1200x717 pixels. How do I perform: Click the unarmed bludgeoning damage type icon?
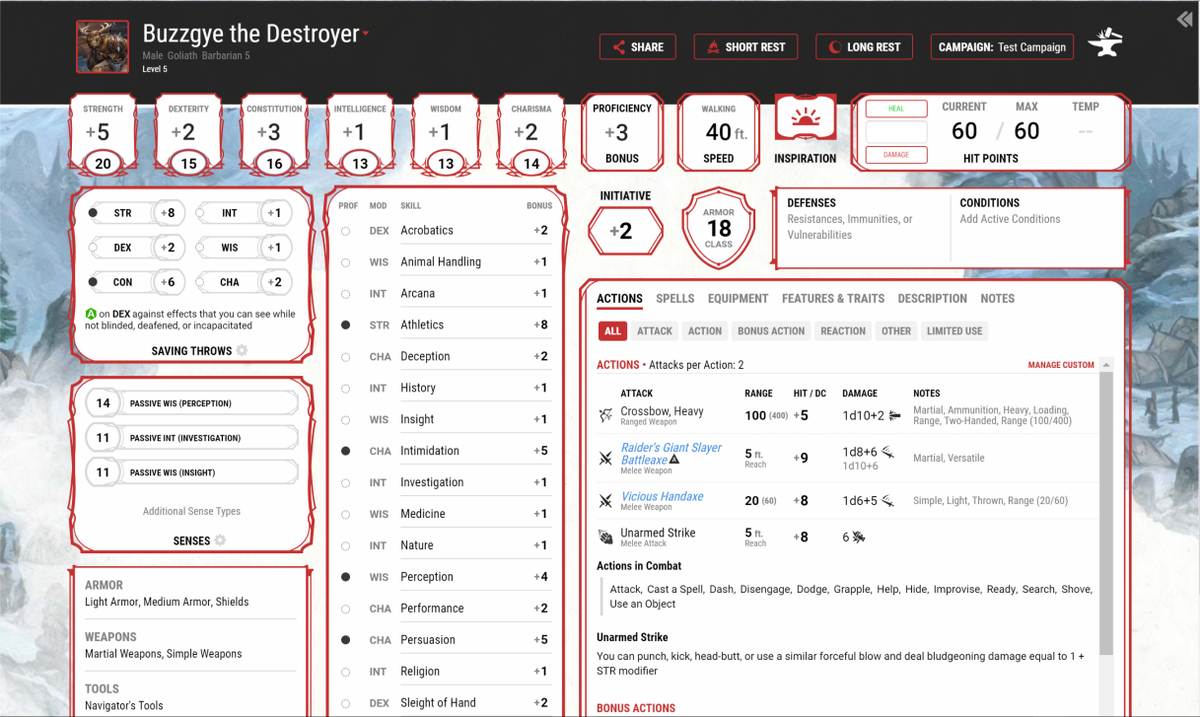click(x=858, y=537)
